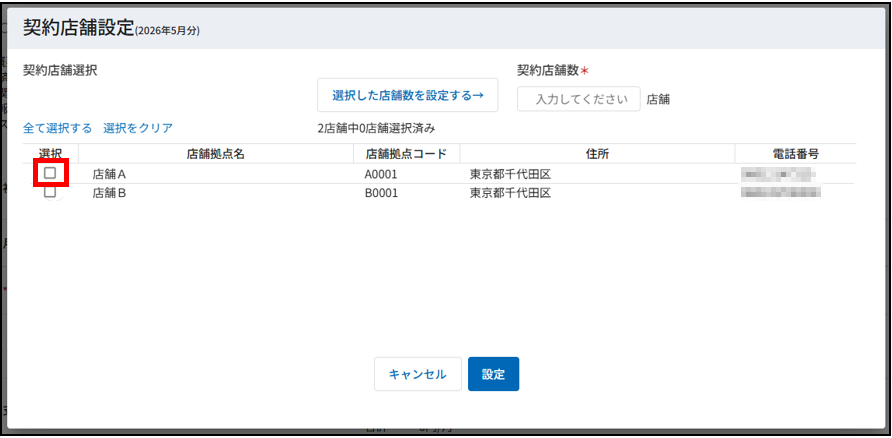
Task: Focus the 契約店舗数 input field
Action: pos(579,99)
